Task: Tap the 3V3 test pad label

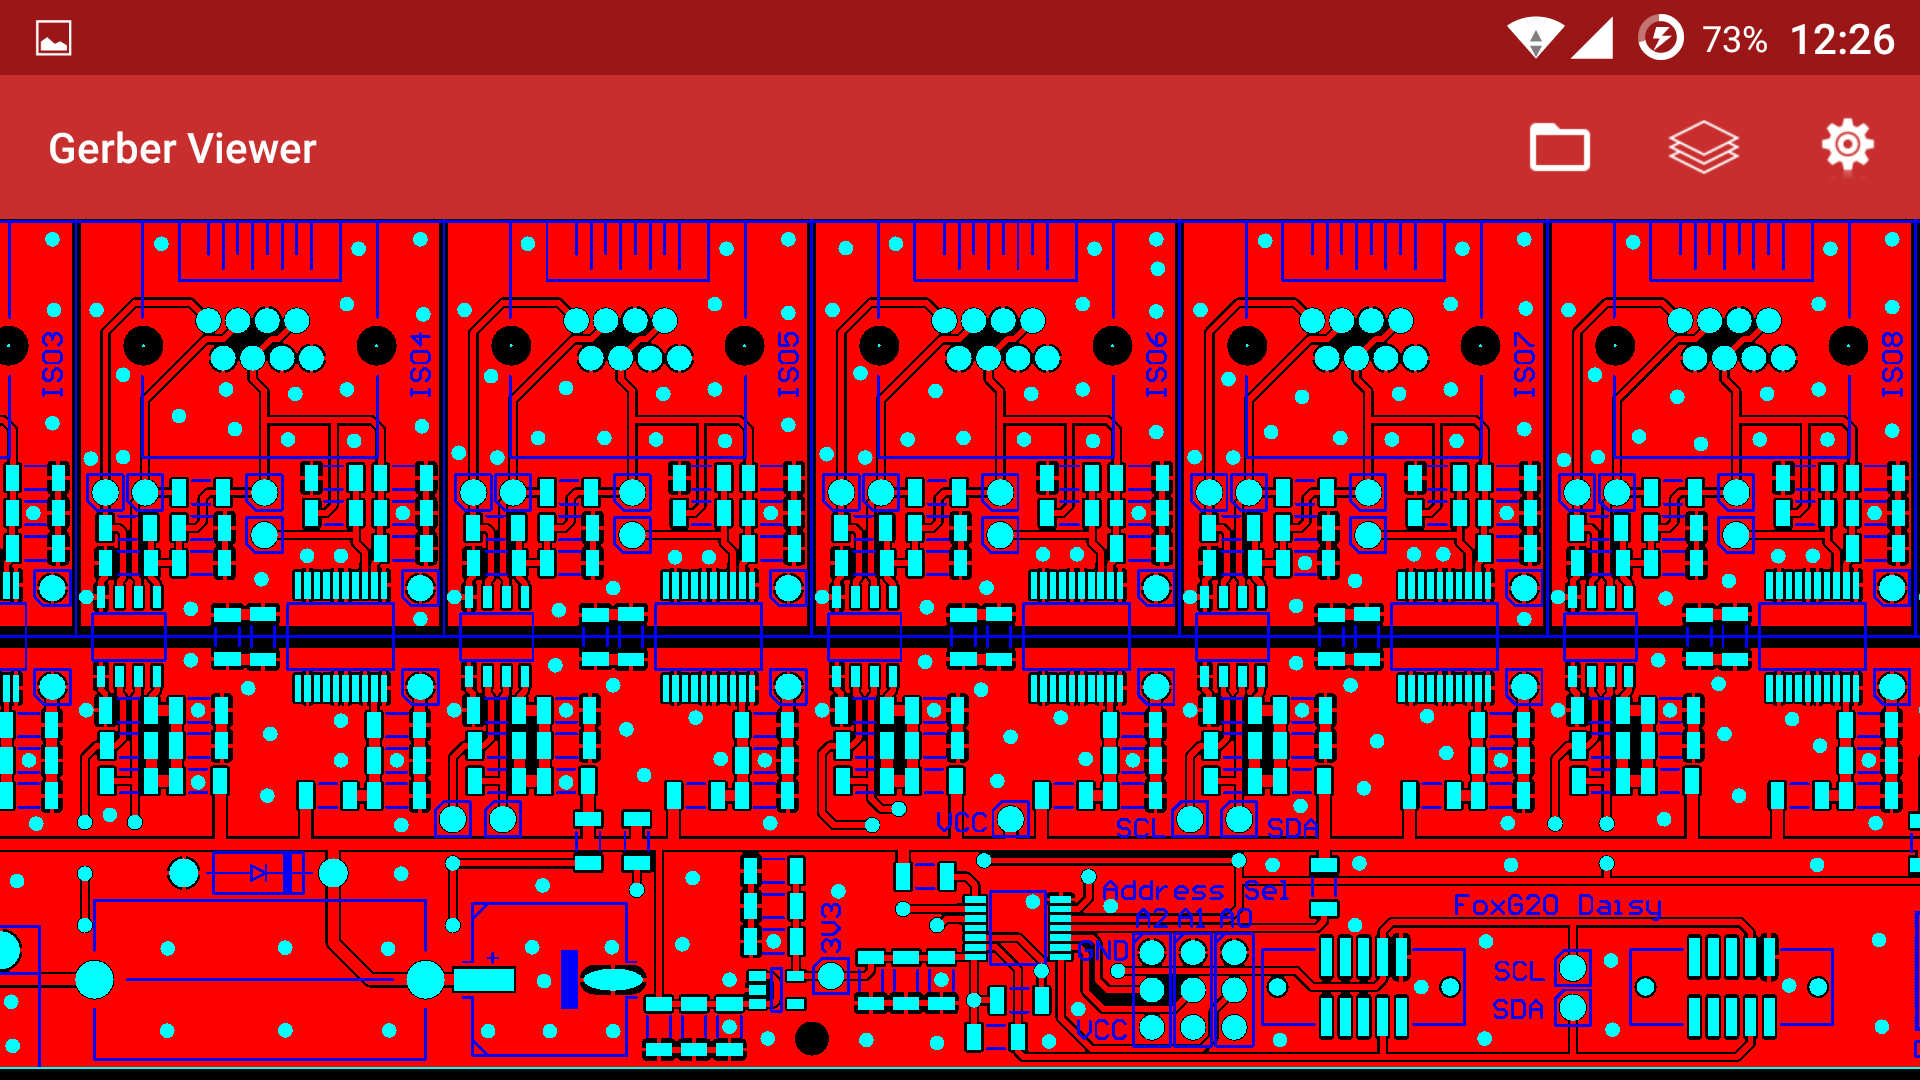Action: click(x=832, y=926)
